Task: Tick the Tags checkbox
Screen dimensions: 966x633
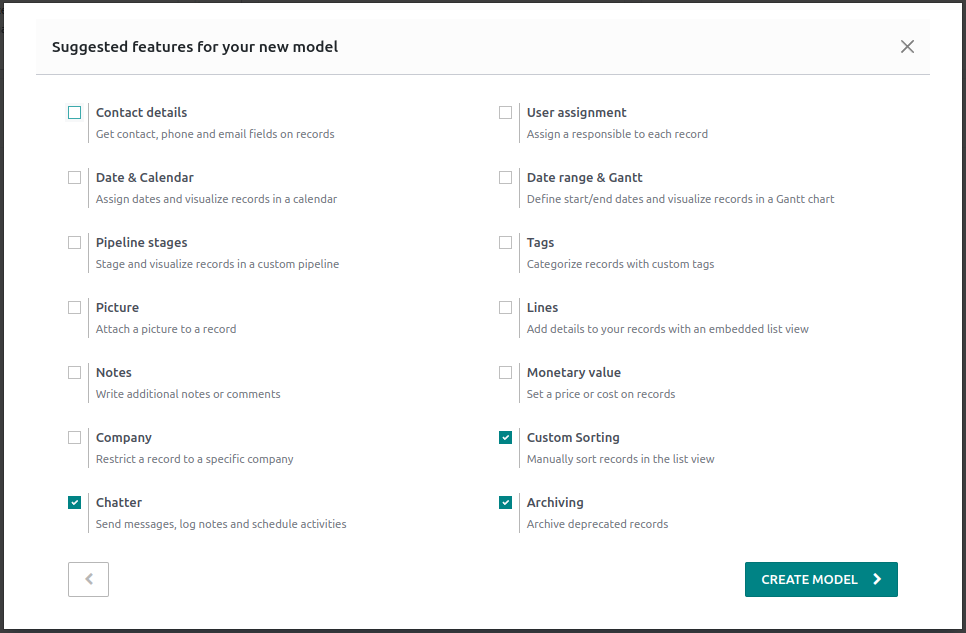Action: [506, 243]
